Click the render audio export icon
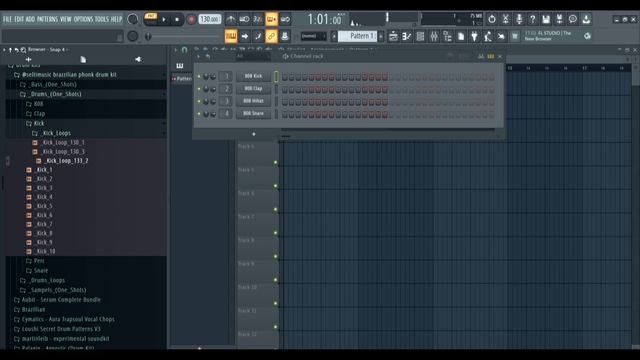The image size is (640, 360). (559, 19)
